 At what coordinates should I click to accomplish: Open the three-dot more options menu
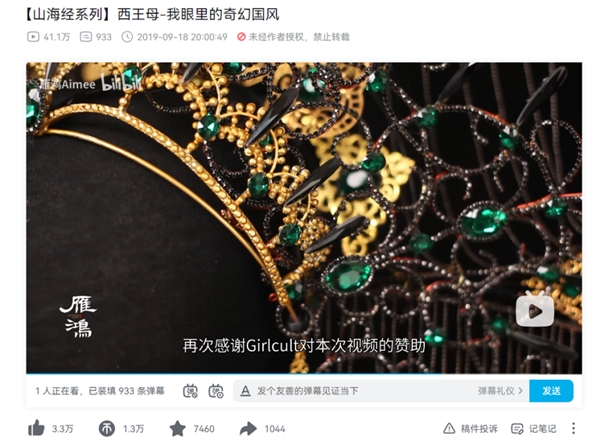point(573,428)
